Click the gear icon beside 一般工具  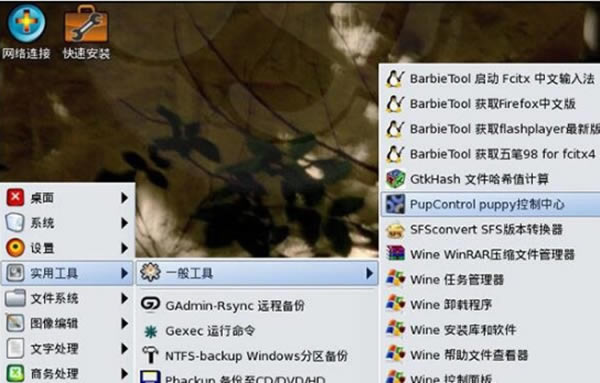150,272
